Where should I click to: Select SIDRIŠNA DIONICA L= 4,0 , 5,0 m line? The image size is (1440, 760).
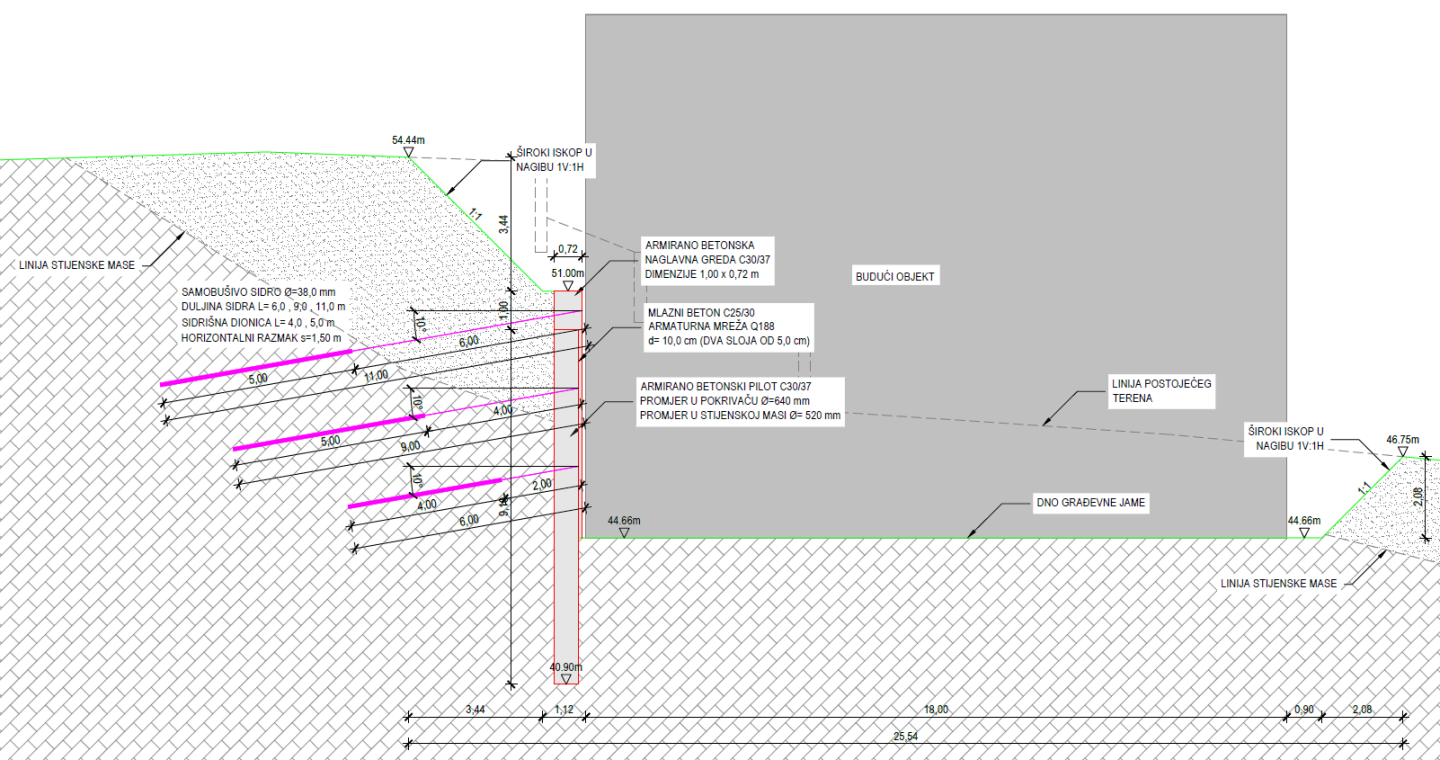(256, 323)
